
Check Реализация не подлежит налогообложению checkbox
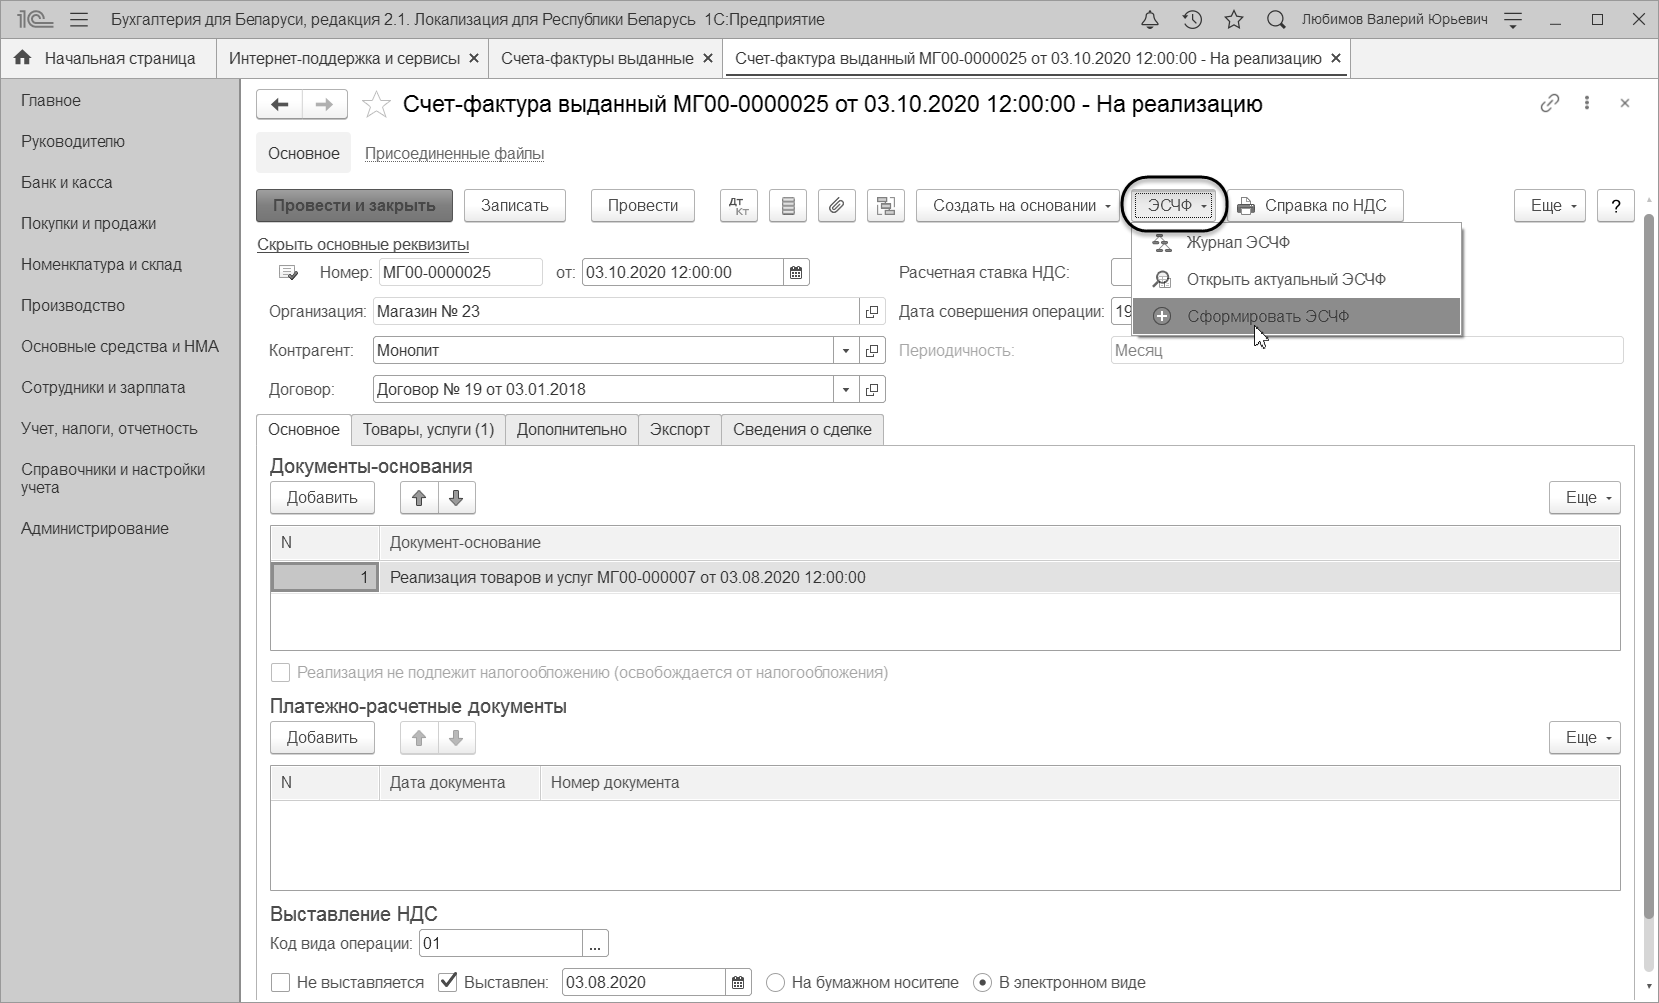point(280,672)
